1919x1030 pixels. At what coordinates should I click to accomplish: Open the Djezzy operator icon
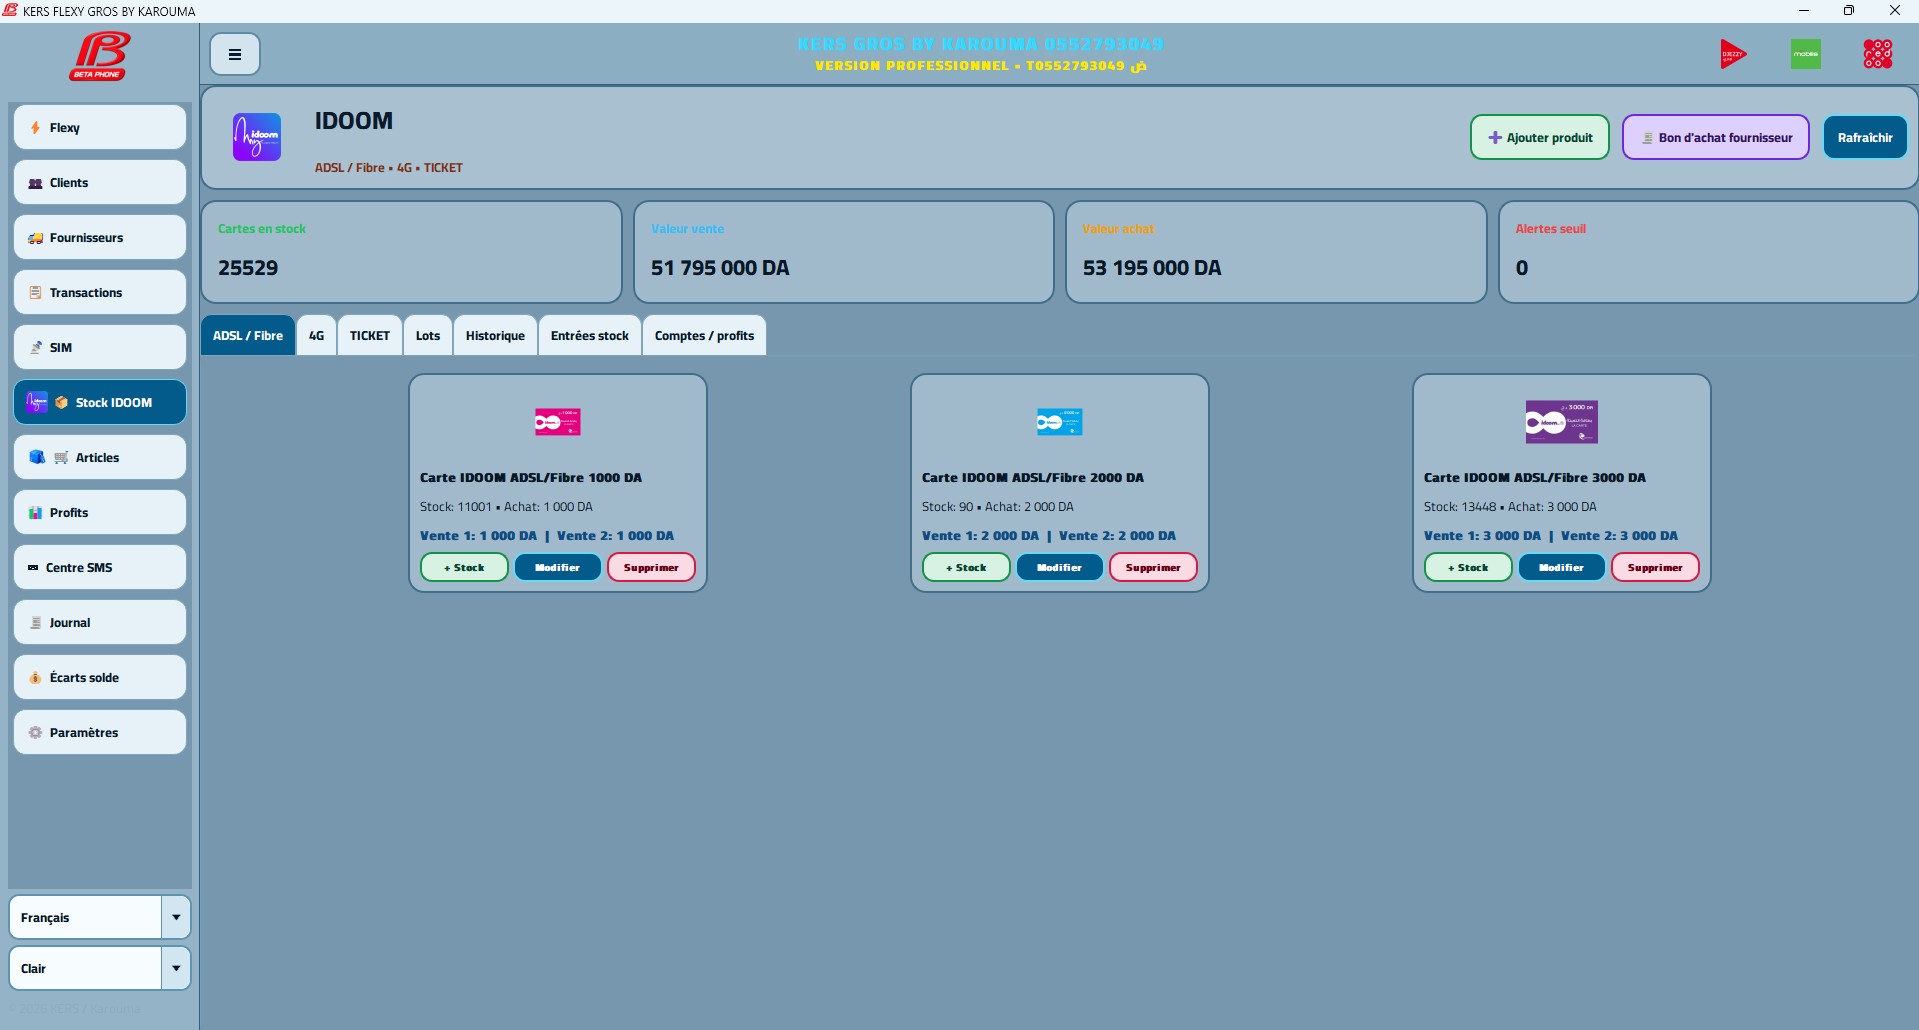(1733, 54)
